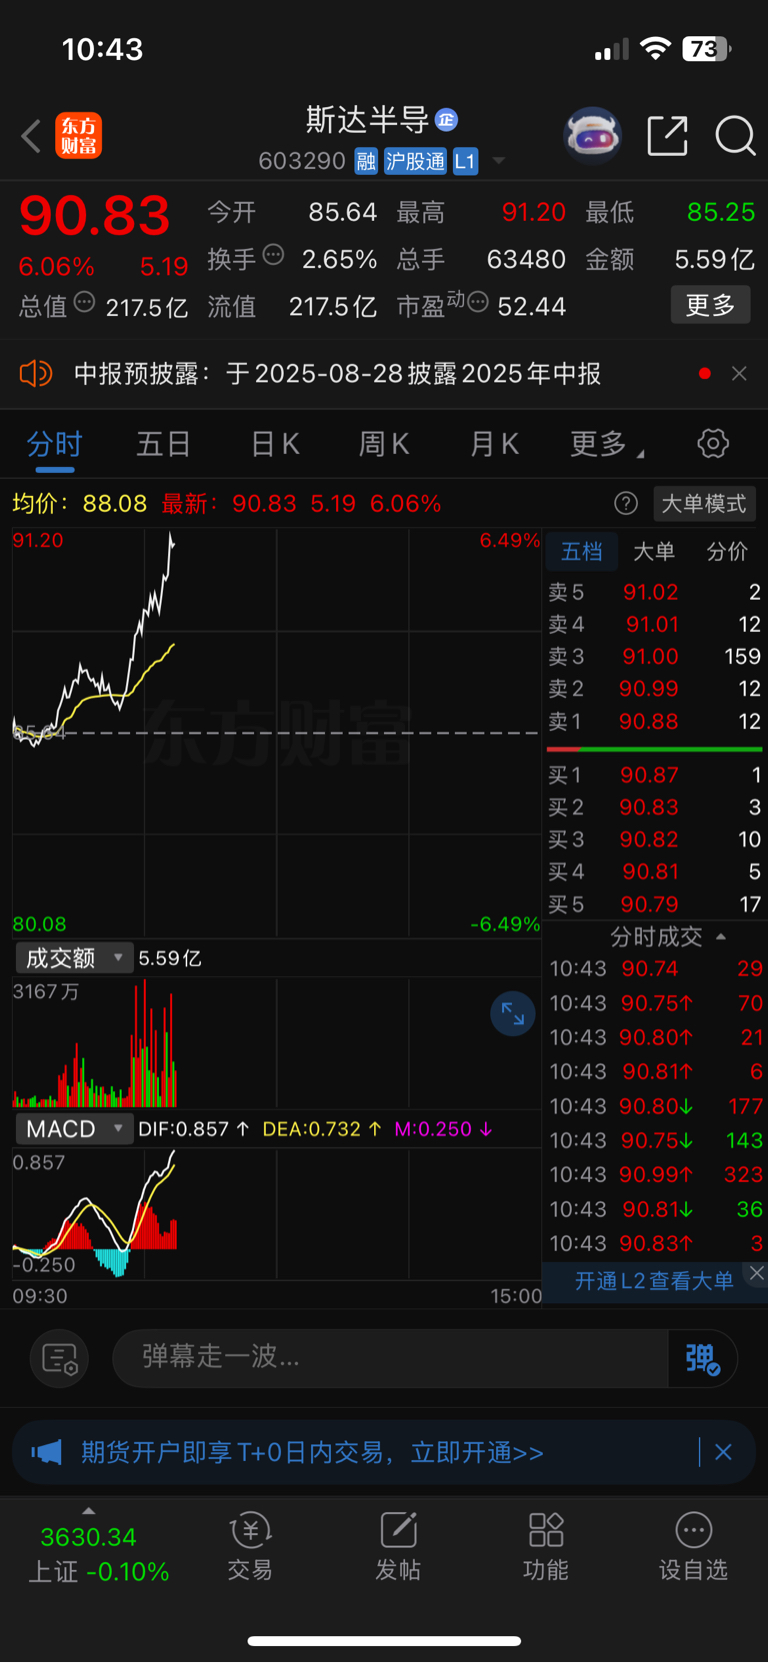The width and height of the screenshot is (768, 1663).
Task: Dismiss the announcement banner with X
Action: click(739, 373)
